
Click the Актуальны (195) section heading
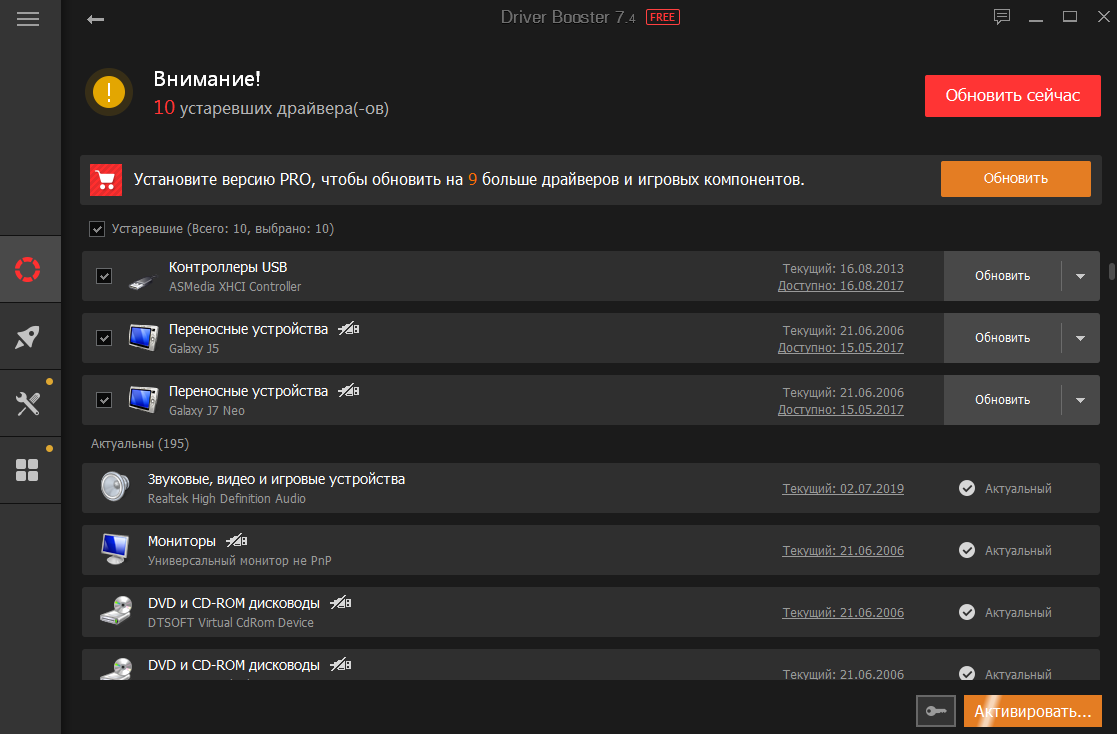140,444
